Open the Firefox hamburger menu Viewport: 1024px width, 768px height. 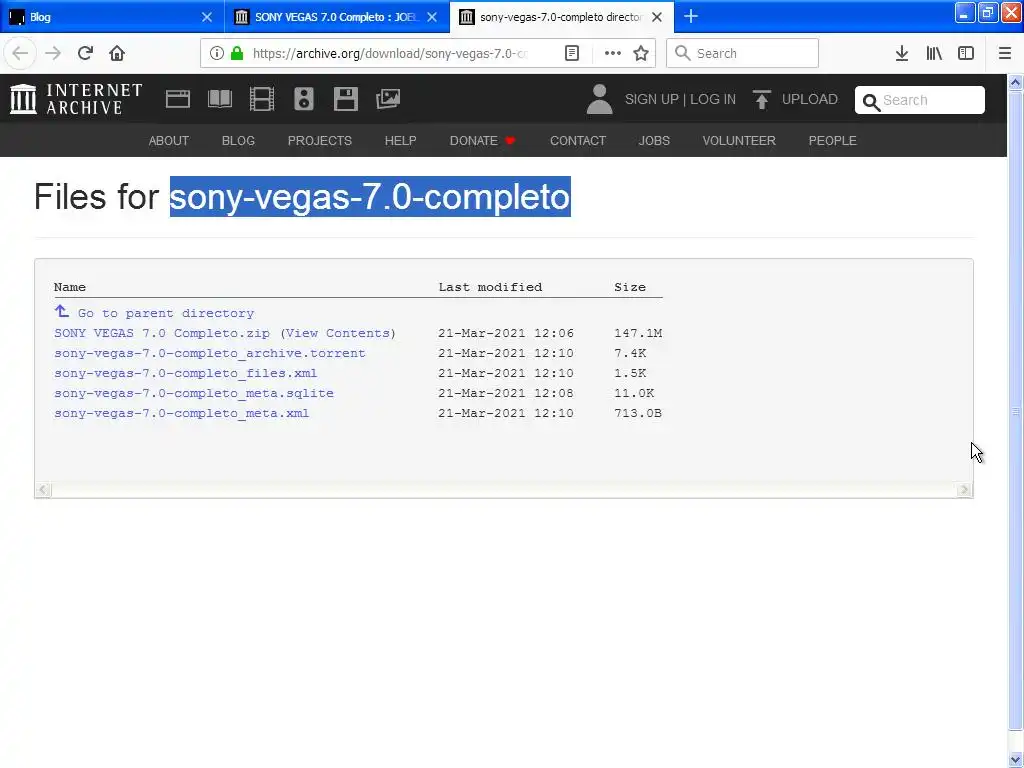pyautogui.click(x=1005, y=54)
